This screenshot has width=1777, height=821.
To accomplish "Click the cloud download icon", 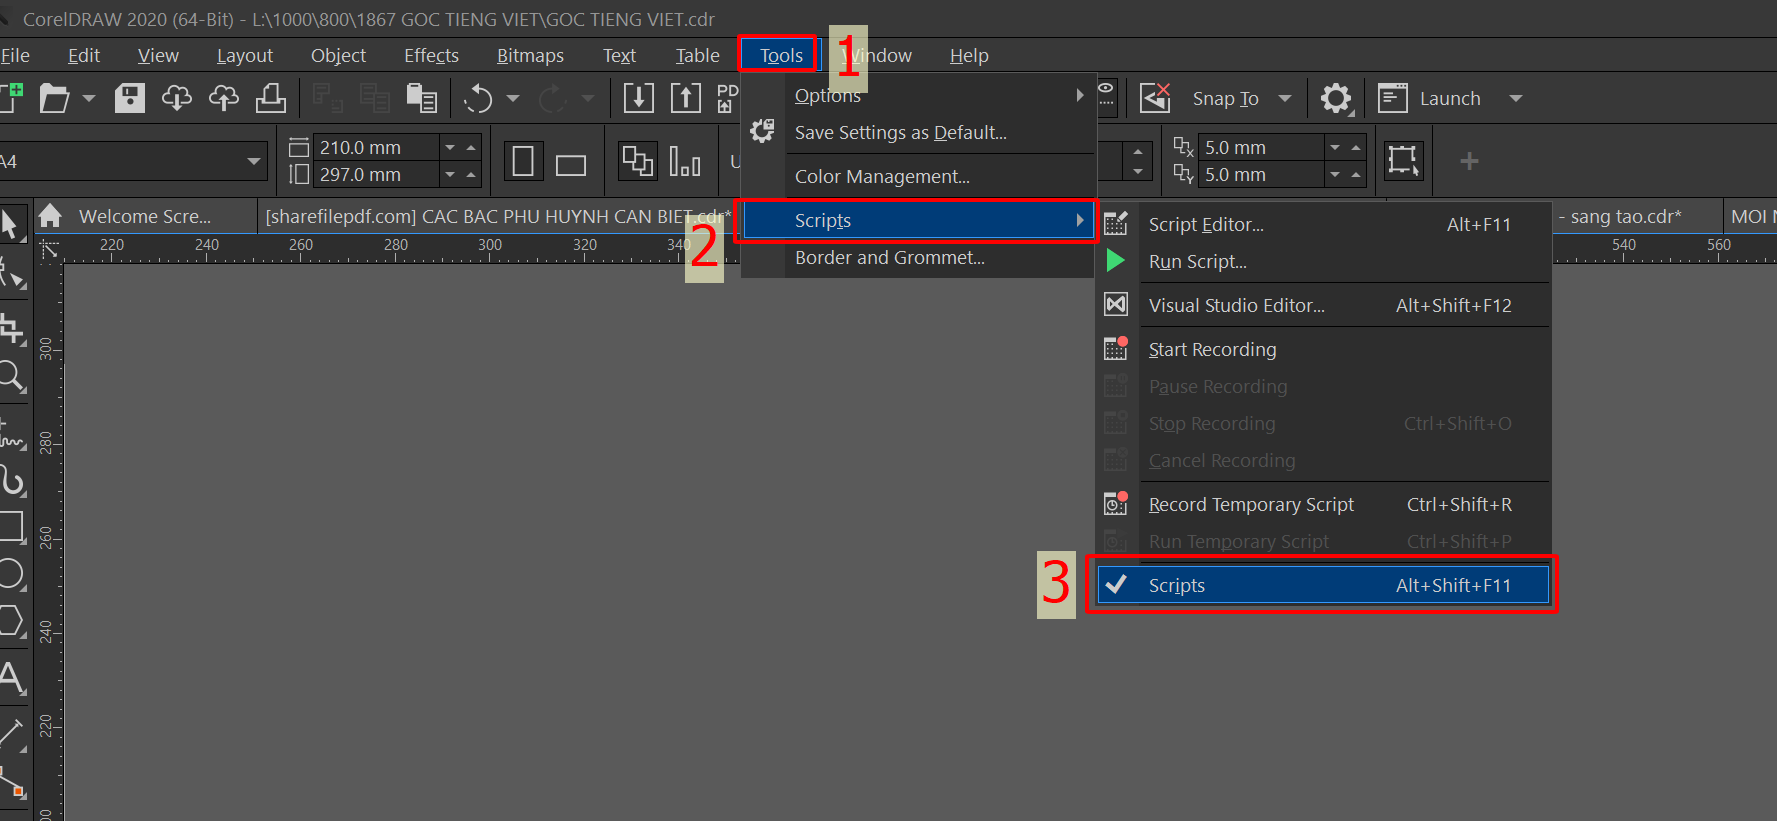I will click(177, 98).
